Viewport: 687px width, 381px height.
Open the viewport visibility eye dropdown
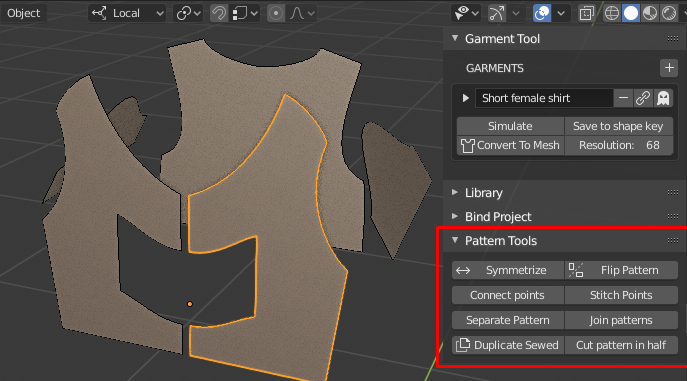pos(466,13)
